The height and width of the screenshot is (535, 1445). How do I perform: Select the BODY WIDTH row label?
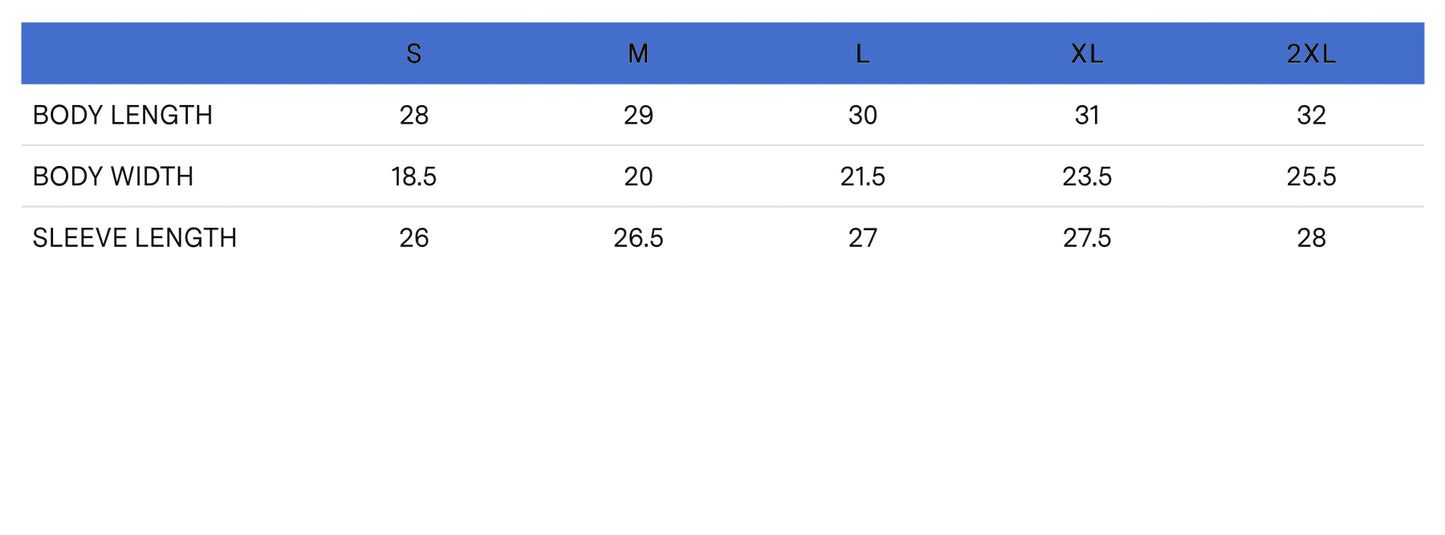pos(113,177)
